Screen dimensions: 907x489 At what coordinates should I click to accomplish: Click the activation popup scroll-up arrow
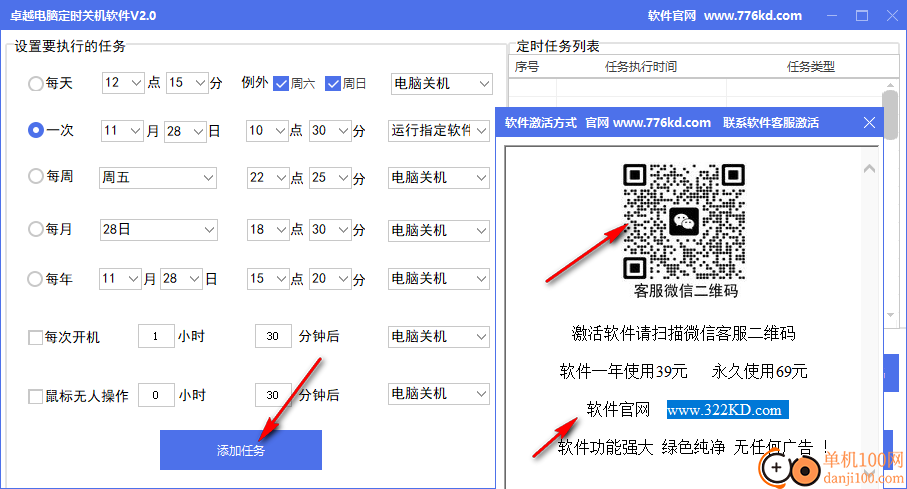click(869, 169)
